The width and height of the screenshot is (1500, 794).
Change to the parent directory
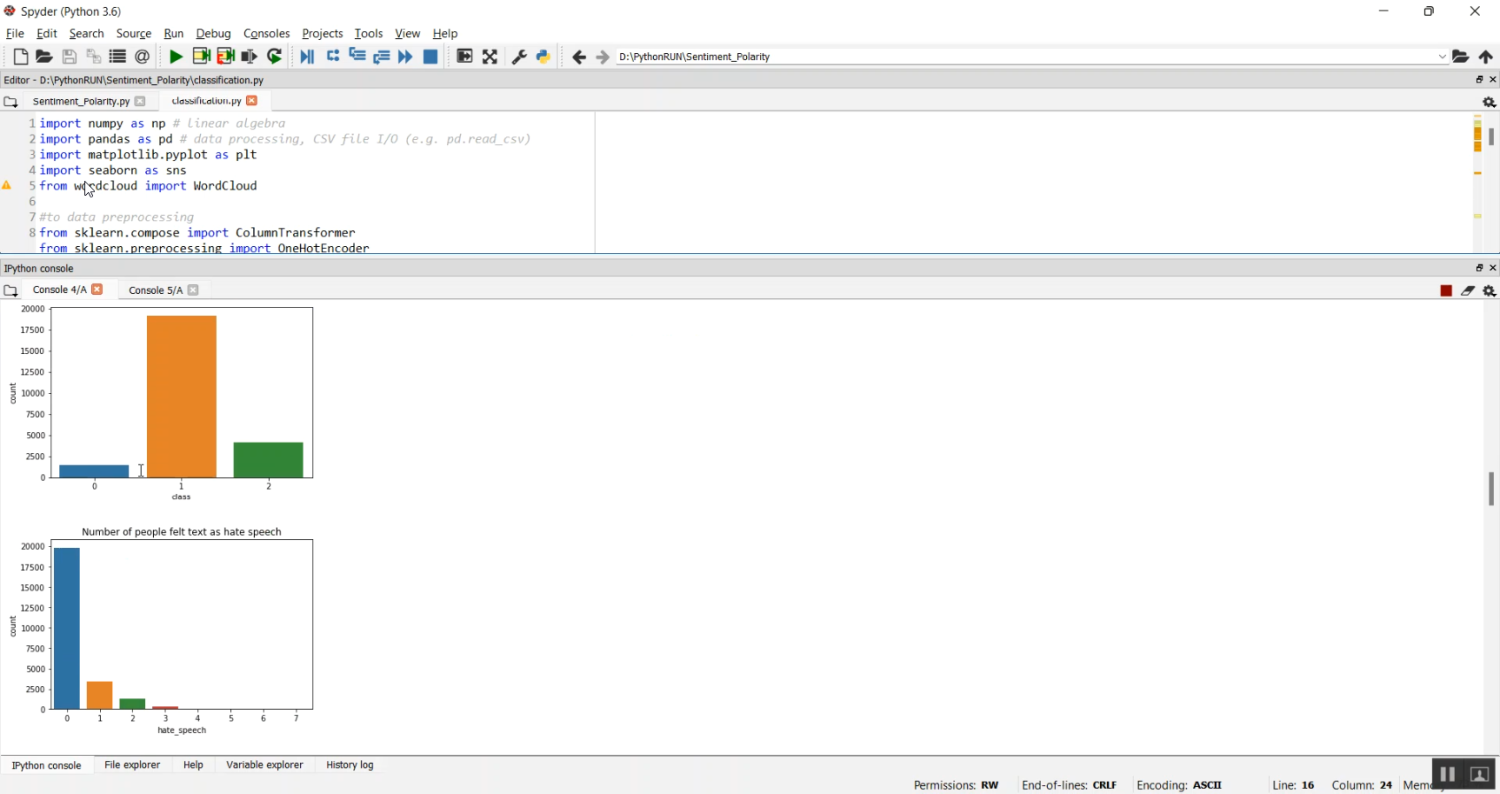[1486, 57]
